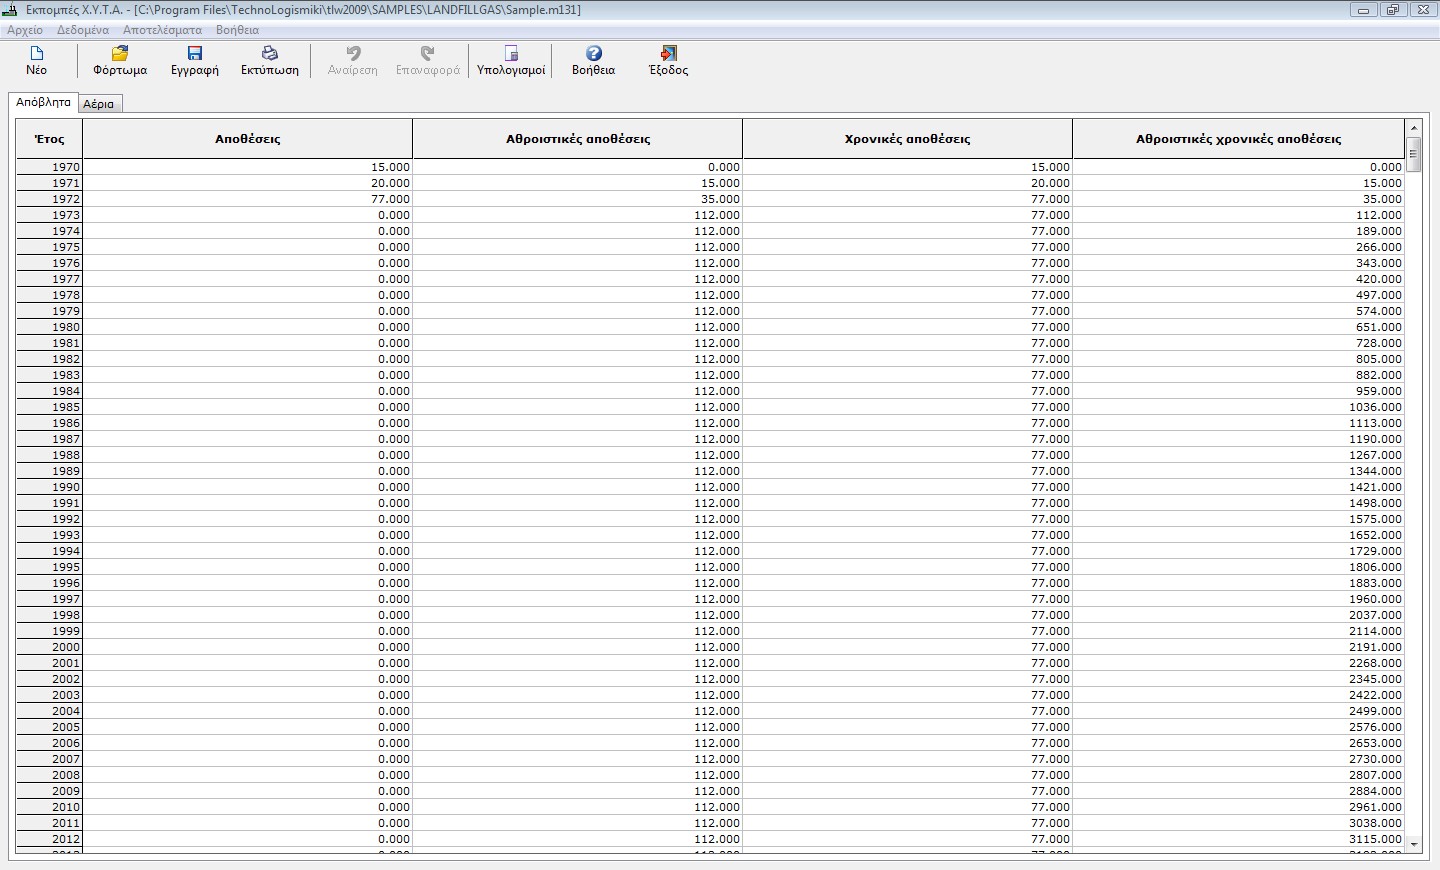The height and width of the screenshot is (870, 1440).
Task: Print with the Εκτύπωση printer icon
Action: pyautogui.click(x=269, y=54)
